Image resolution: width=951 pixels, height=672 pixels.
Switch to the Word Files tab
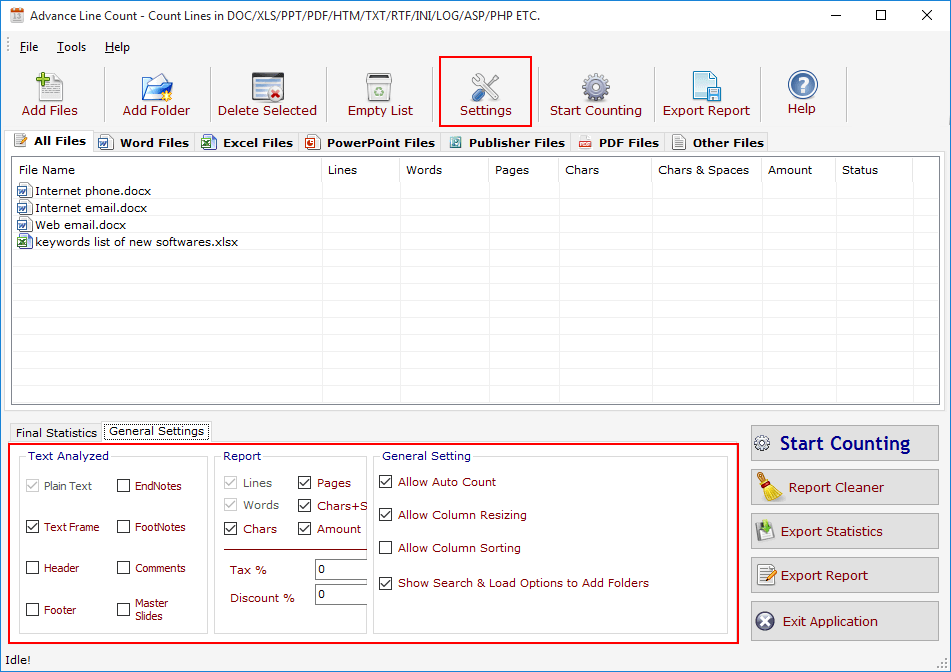[144, 143]
